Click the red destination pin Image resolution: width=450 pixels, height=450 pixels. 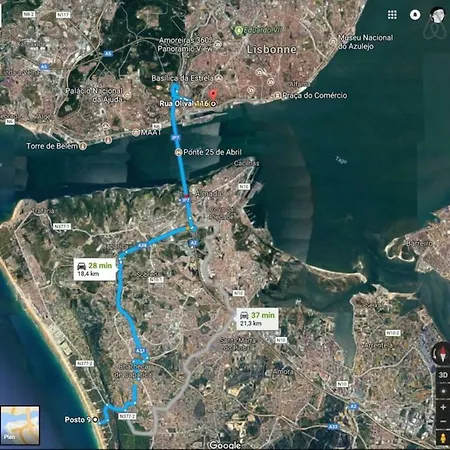[x=213, y=95]
